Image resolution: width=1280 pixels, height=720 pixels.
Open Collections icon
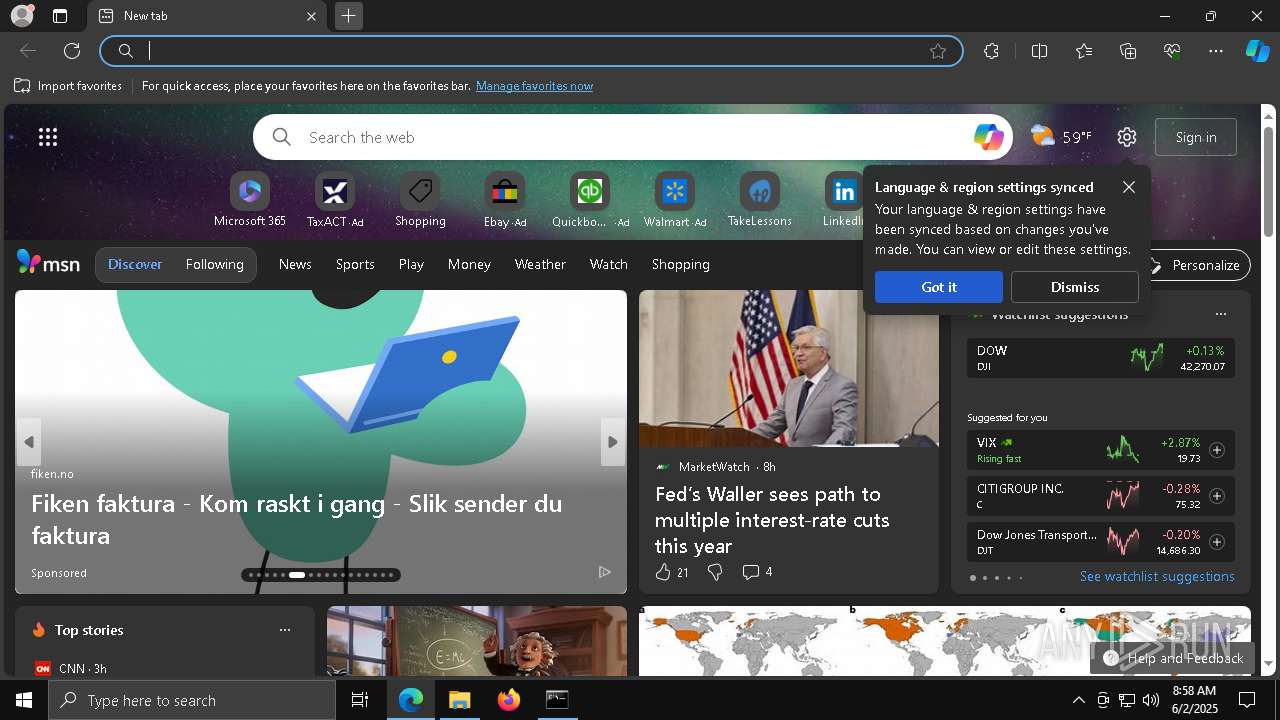(x=1128, y=51)
